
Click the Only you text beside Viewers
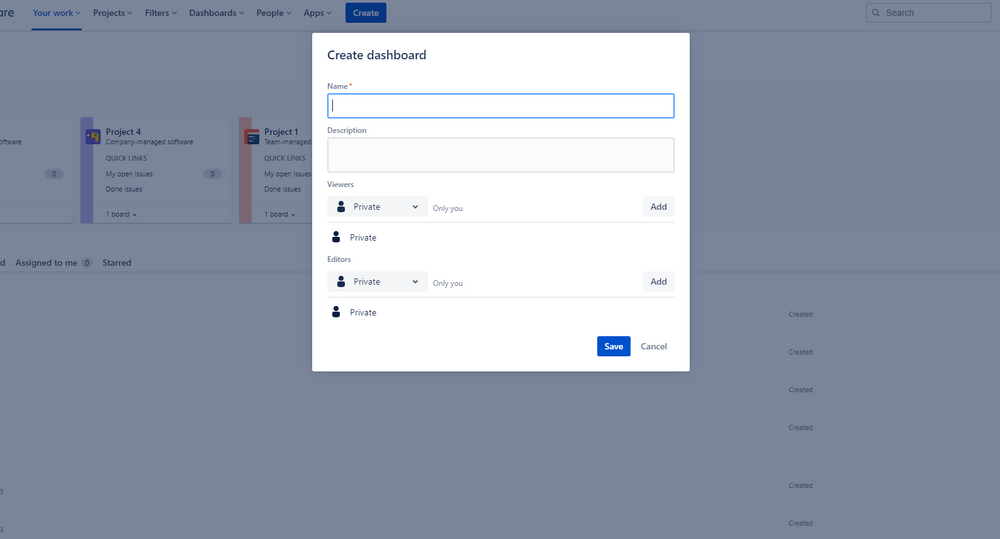click(x=448, y=209)
